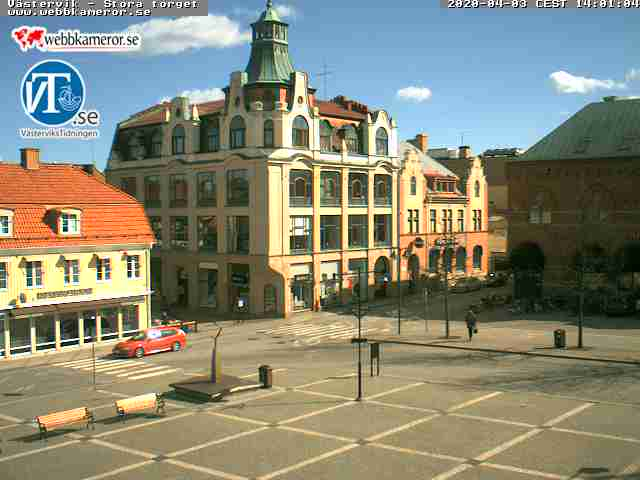Screen dimensions: 640x480
Task: Click the www.webbkameror.se URL text
Action: tap(80, 12)
